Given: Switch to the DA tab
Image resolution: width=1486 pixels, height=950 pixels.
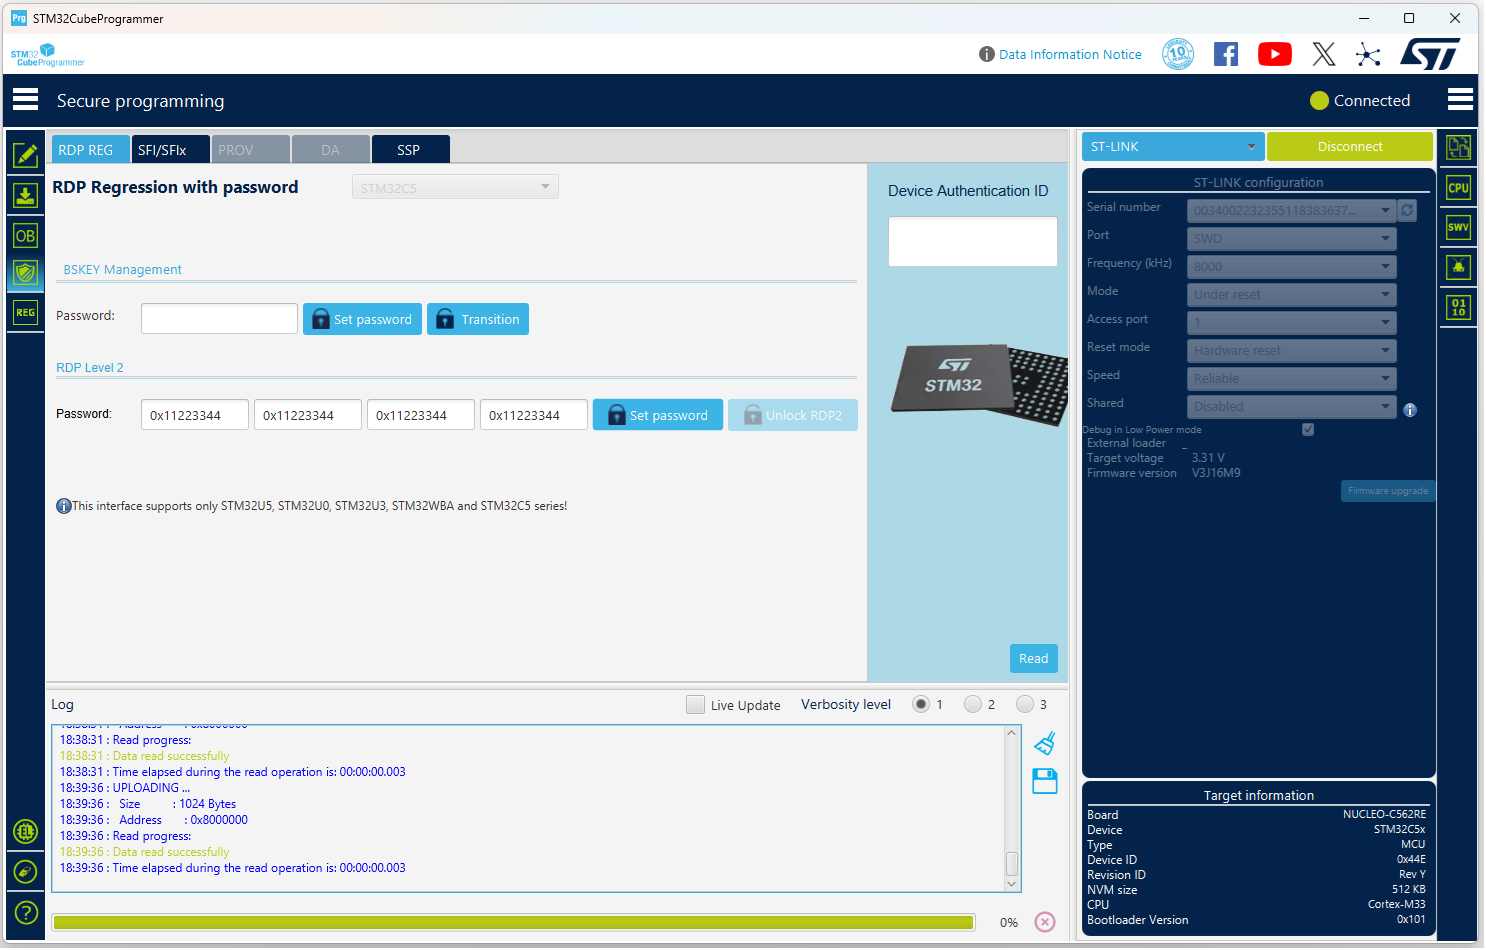Looking at the screenshot, I should [331, 149].
